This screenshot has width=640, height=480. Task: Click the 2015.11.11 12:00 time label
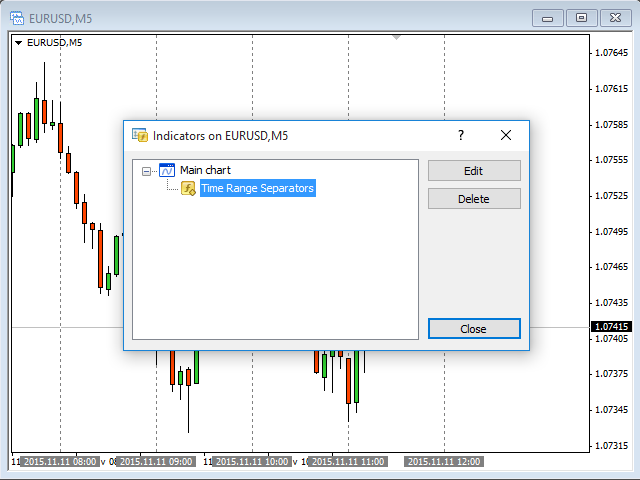(443, 462)
